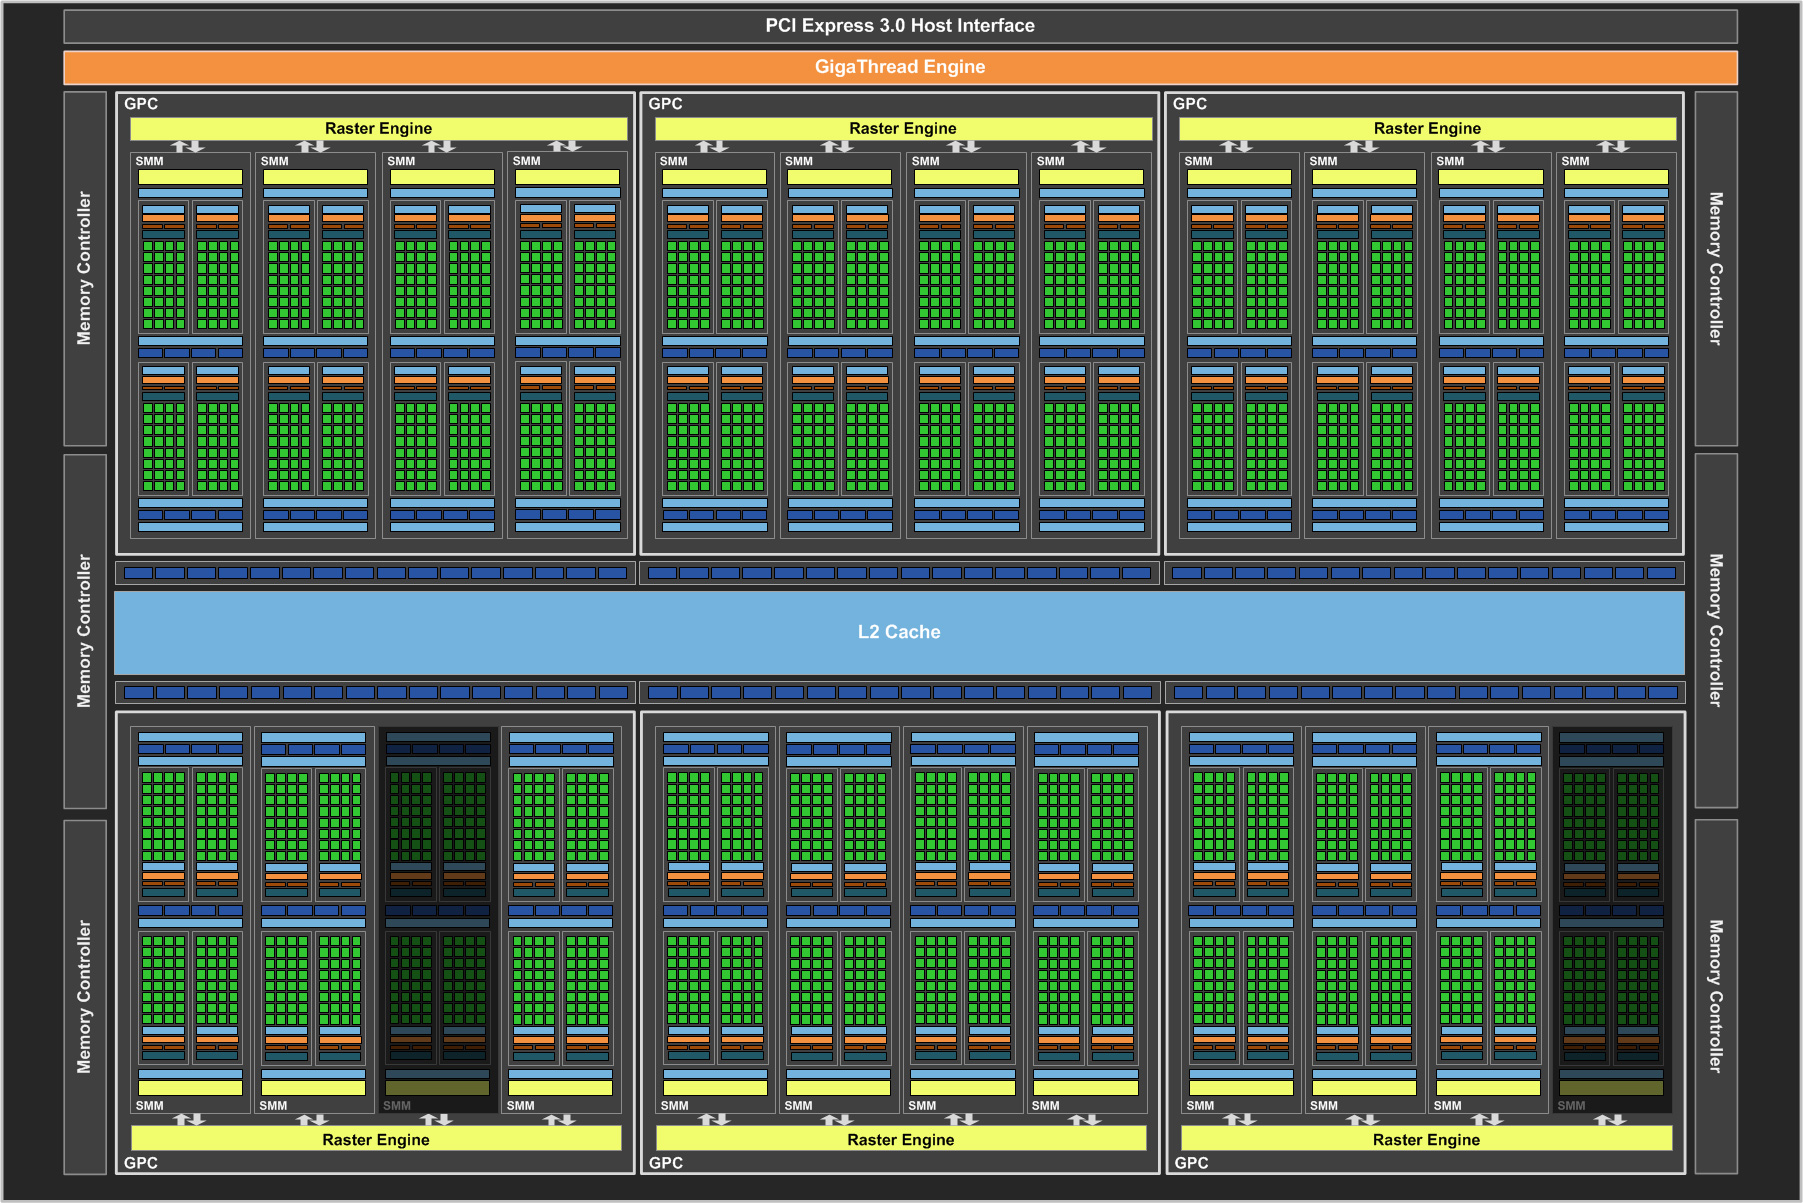The image size is (1803, 1203).
Task: Click the bottom-right Memory Controller block
Action: 1716,996
